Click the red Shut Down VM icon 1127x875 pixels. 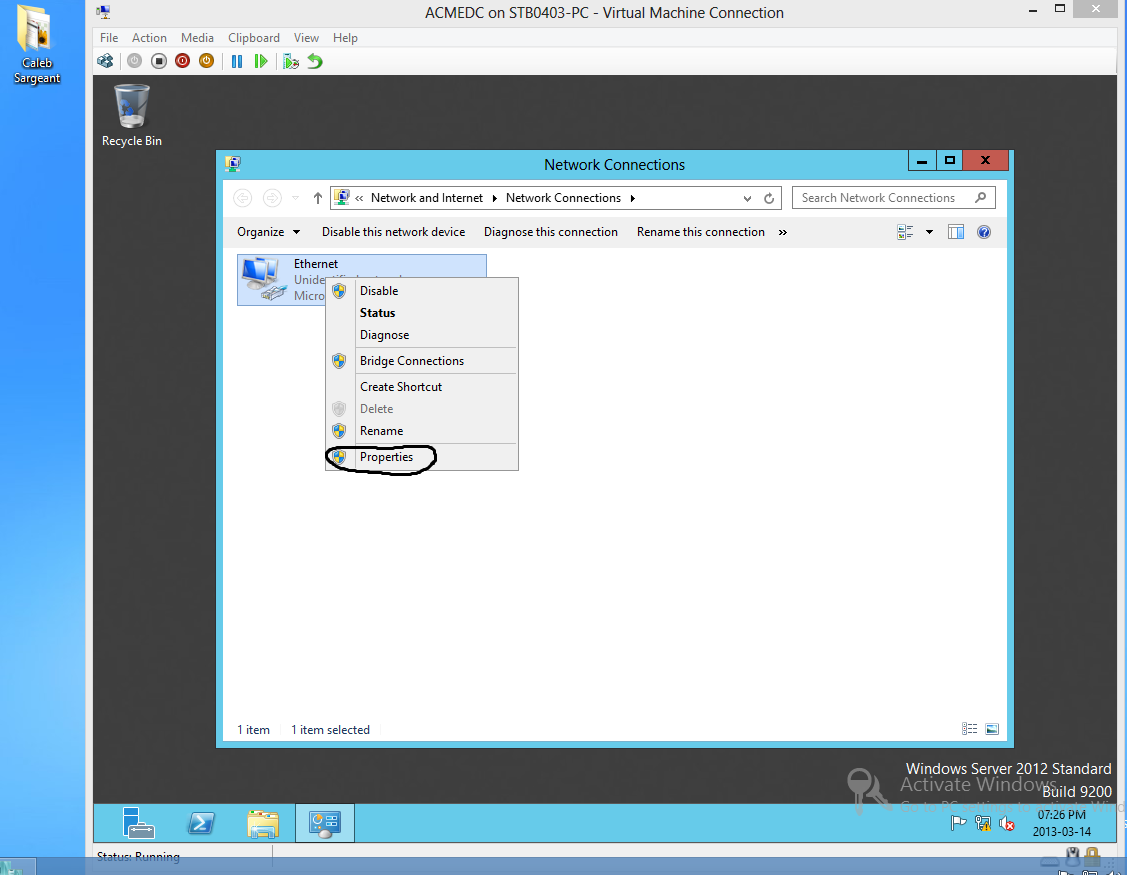tap(183, 61)
